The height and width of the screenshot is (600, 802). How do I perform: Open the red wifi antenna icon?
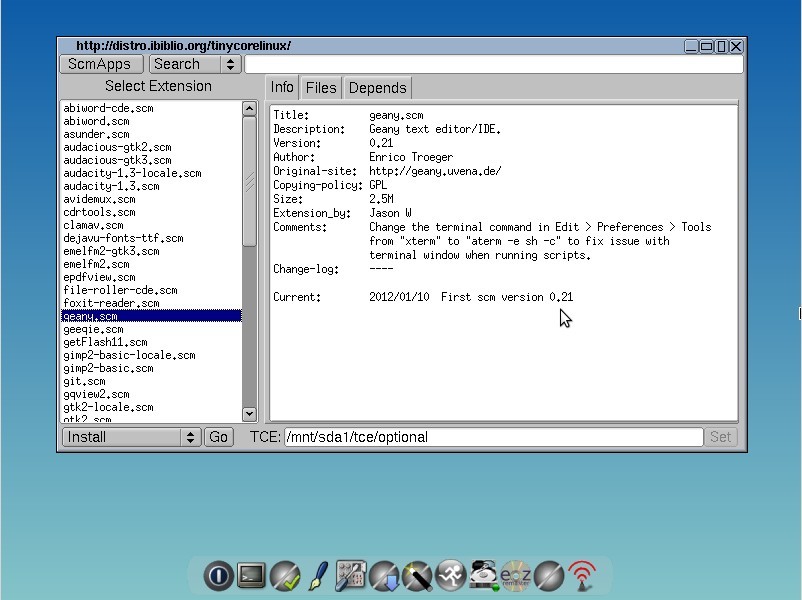[x=582, y=575]
